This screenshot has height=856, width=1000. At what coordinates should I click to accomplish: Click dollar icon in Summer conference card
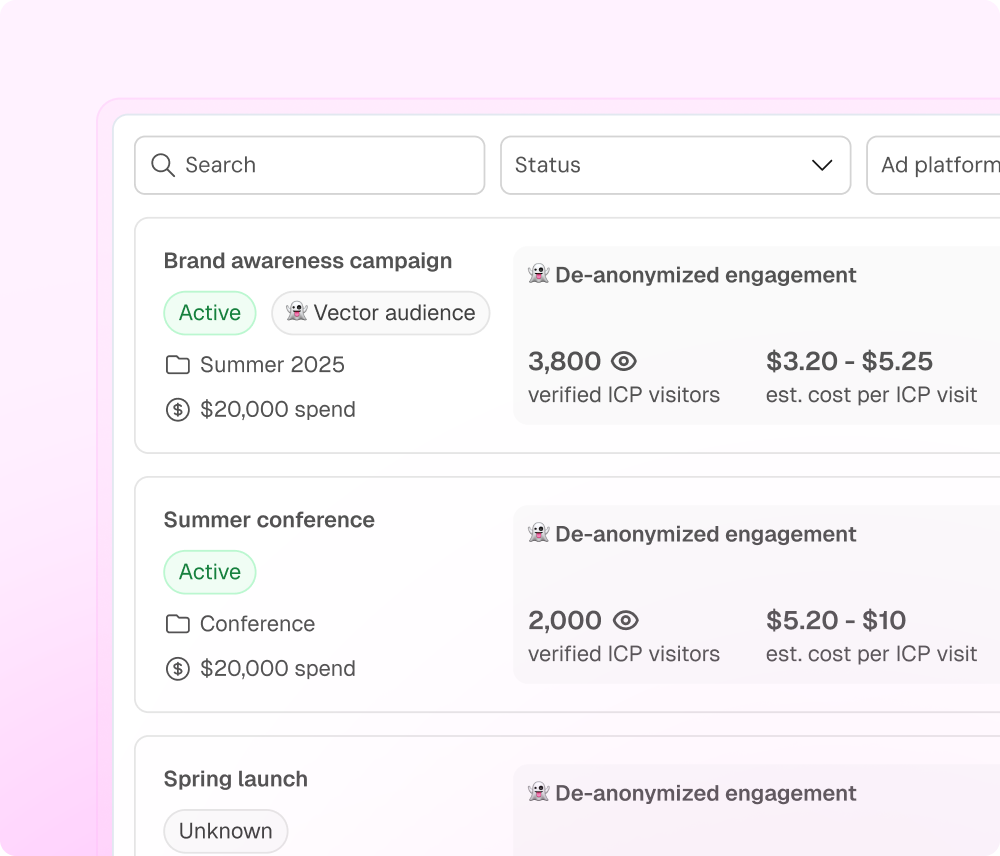[x=178, y=668]
